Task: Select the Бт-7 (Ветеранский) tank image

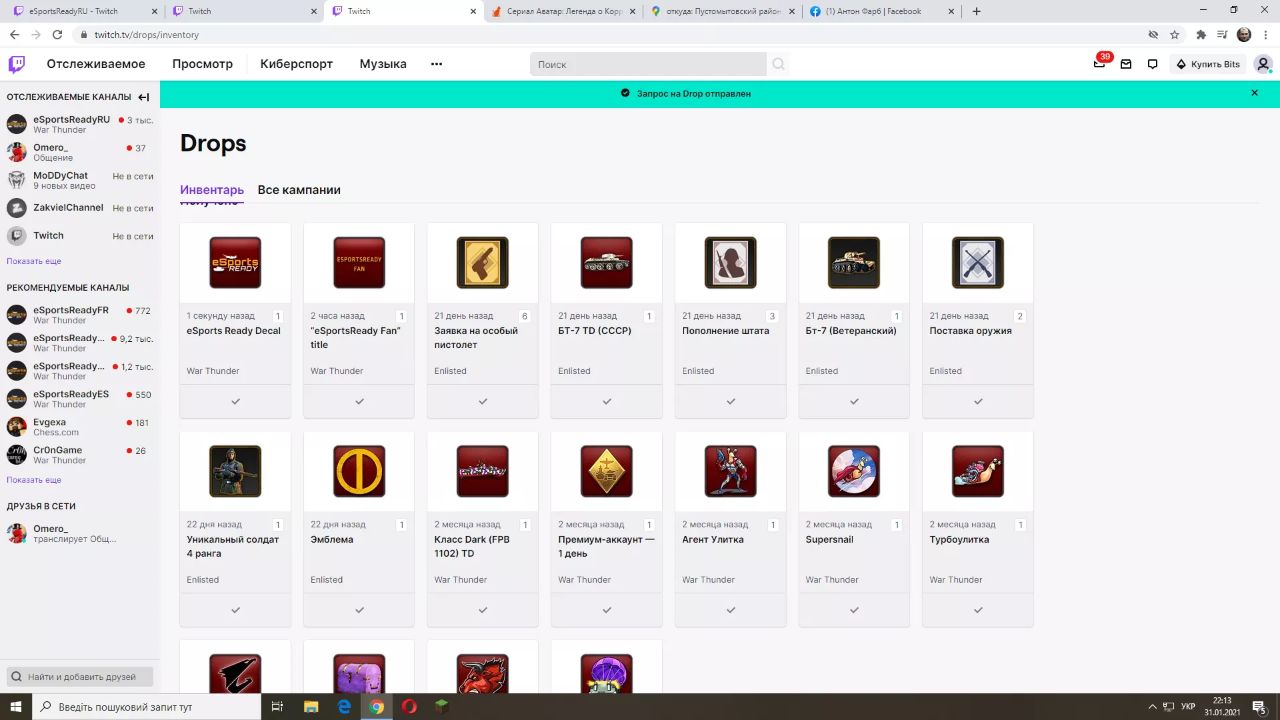Action: tap(854, 262)
